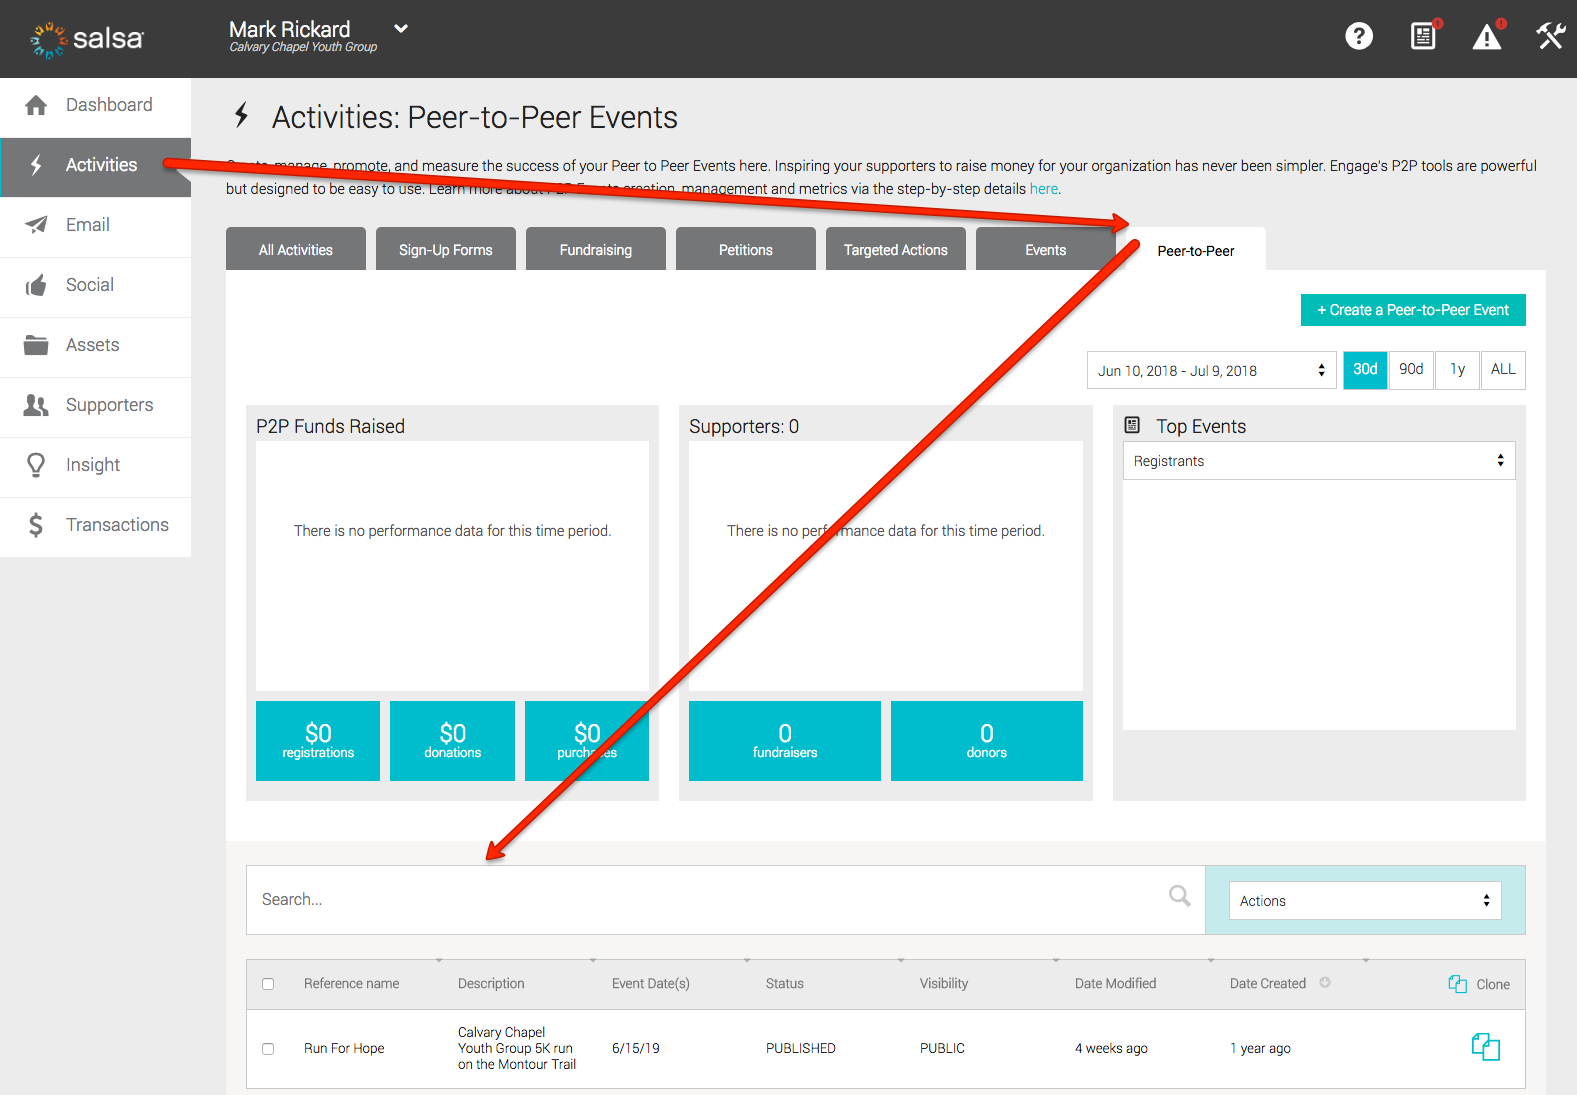Switch to the All Activities tab

click(x=296, y=249)
